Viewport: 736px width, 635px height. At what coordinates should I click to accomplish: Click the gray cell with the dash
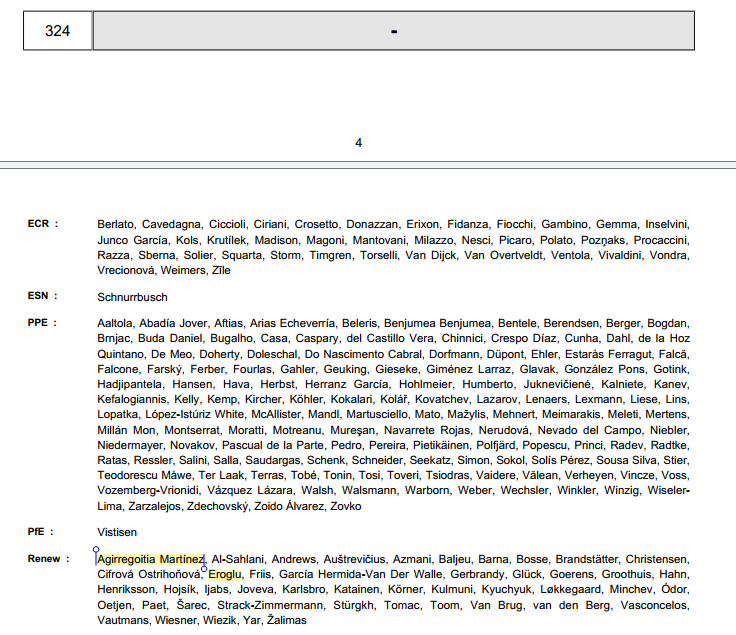pos(394,31)
